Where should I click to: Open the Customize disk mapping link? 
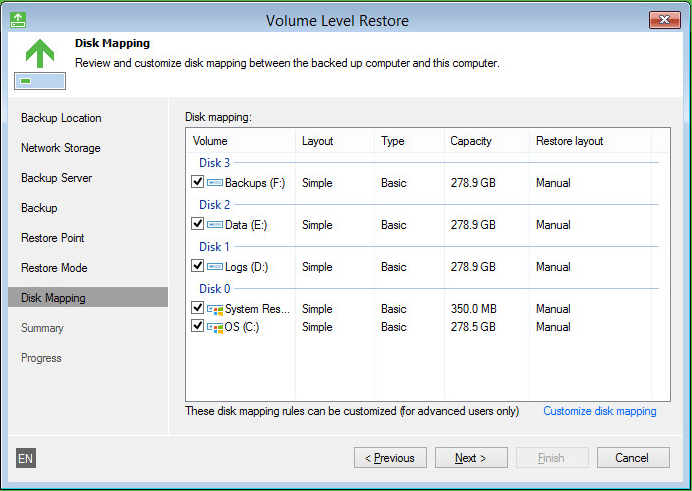point(600,411)
